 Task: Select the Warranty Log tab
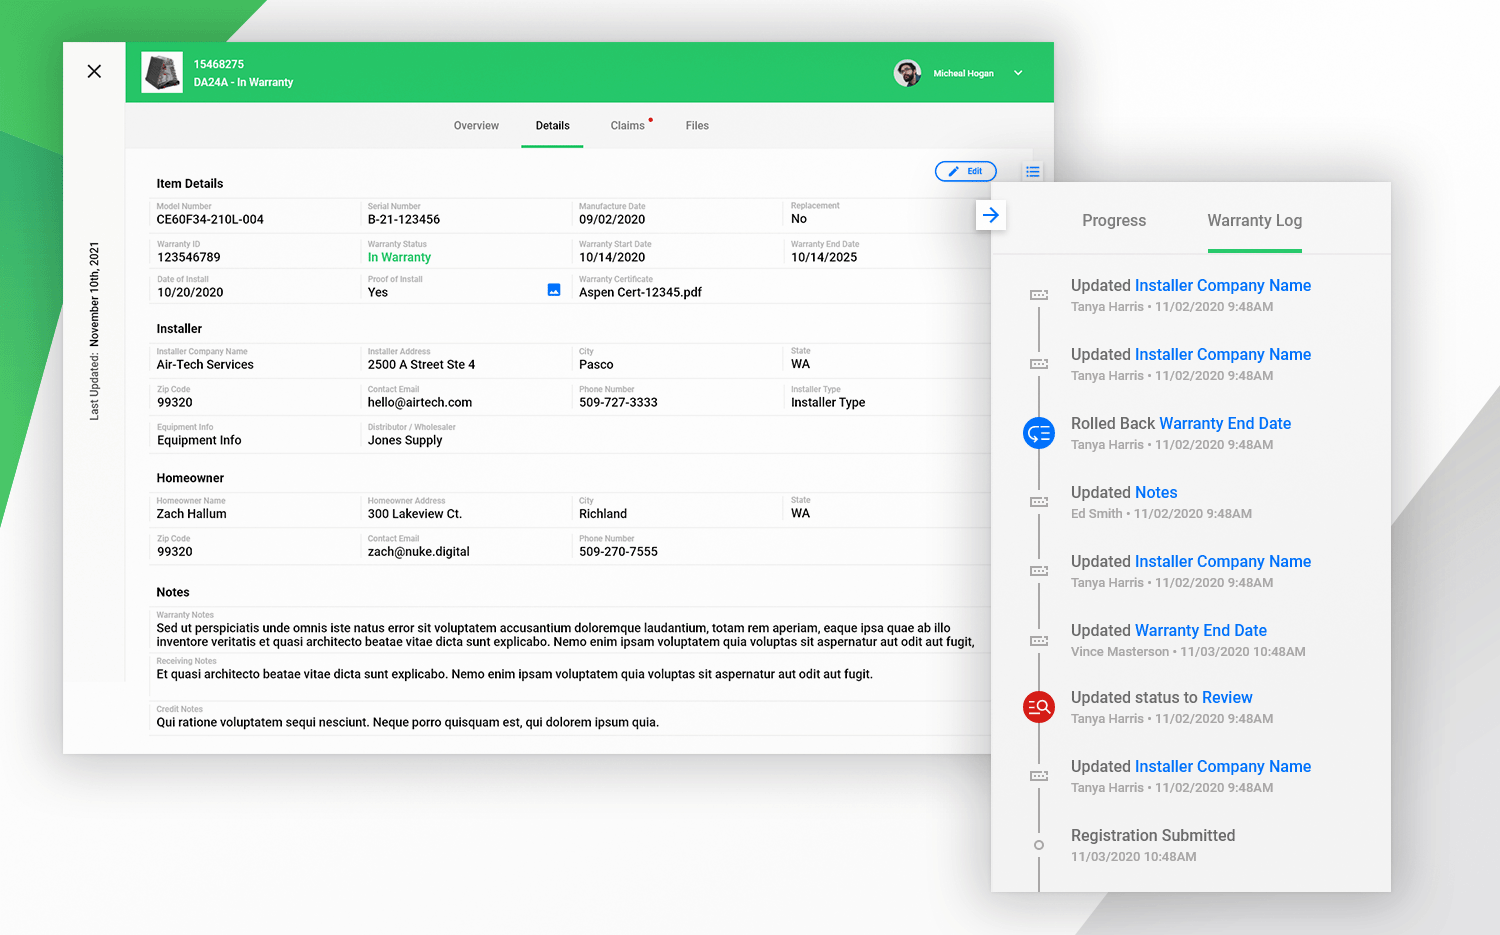point(1254,221)
